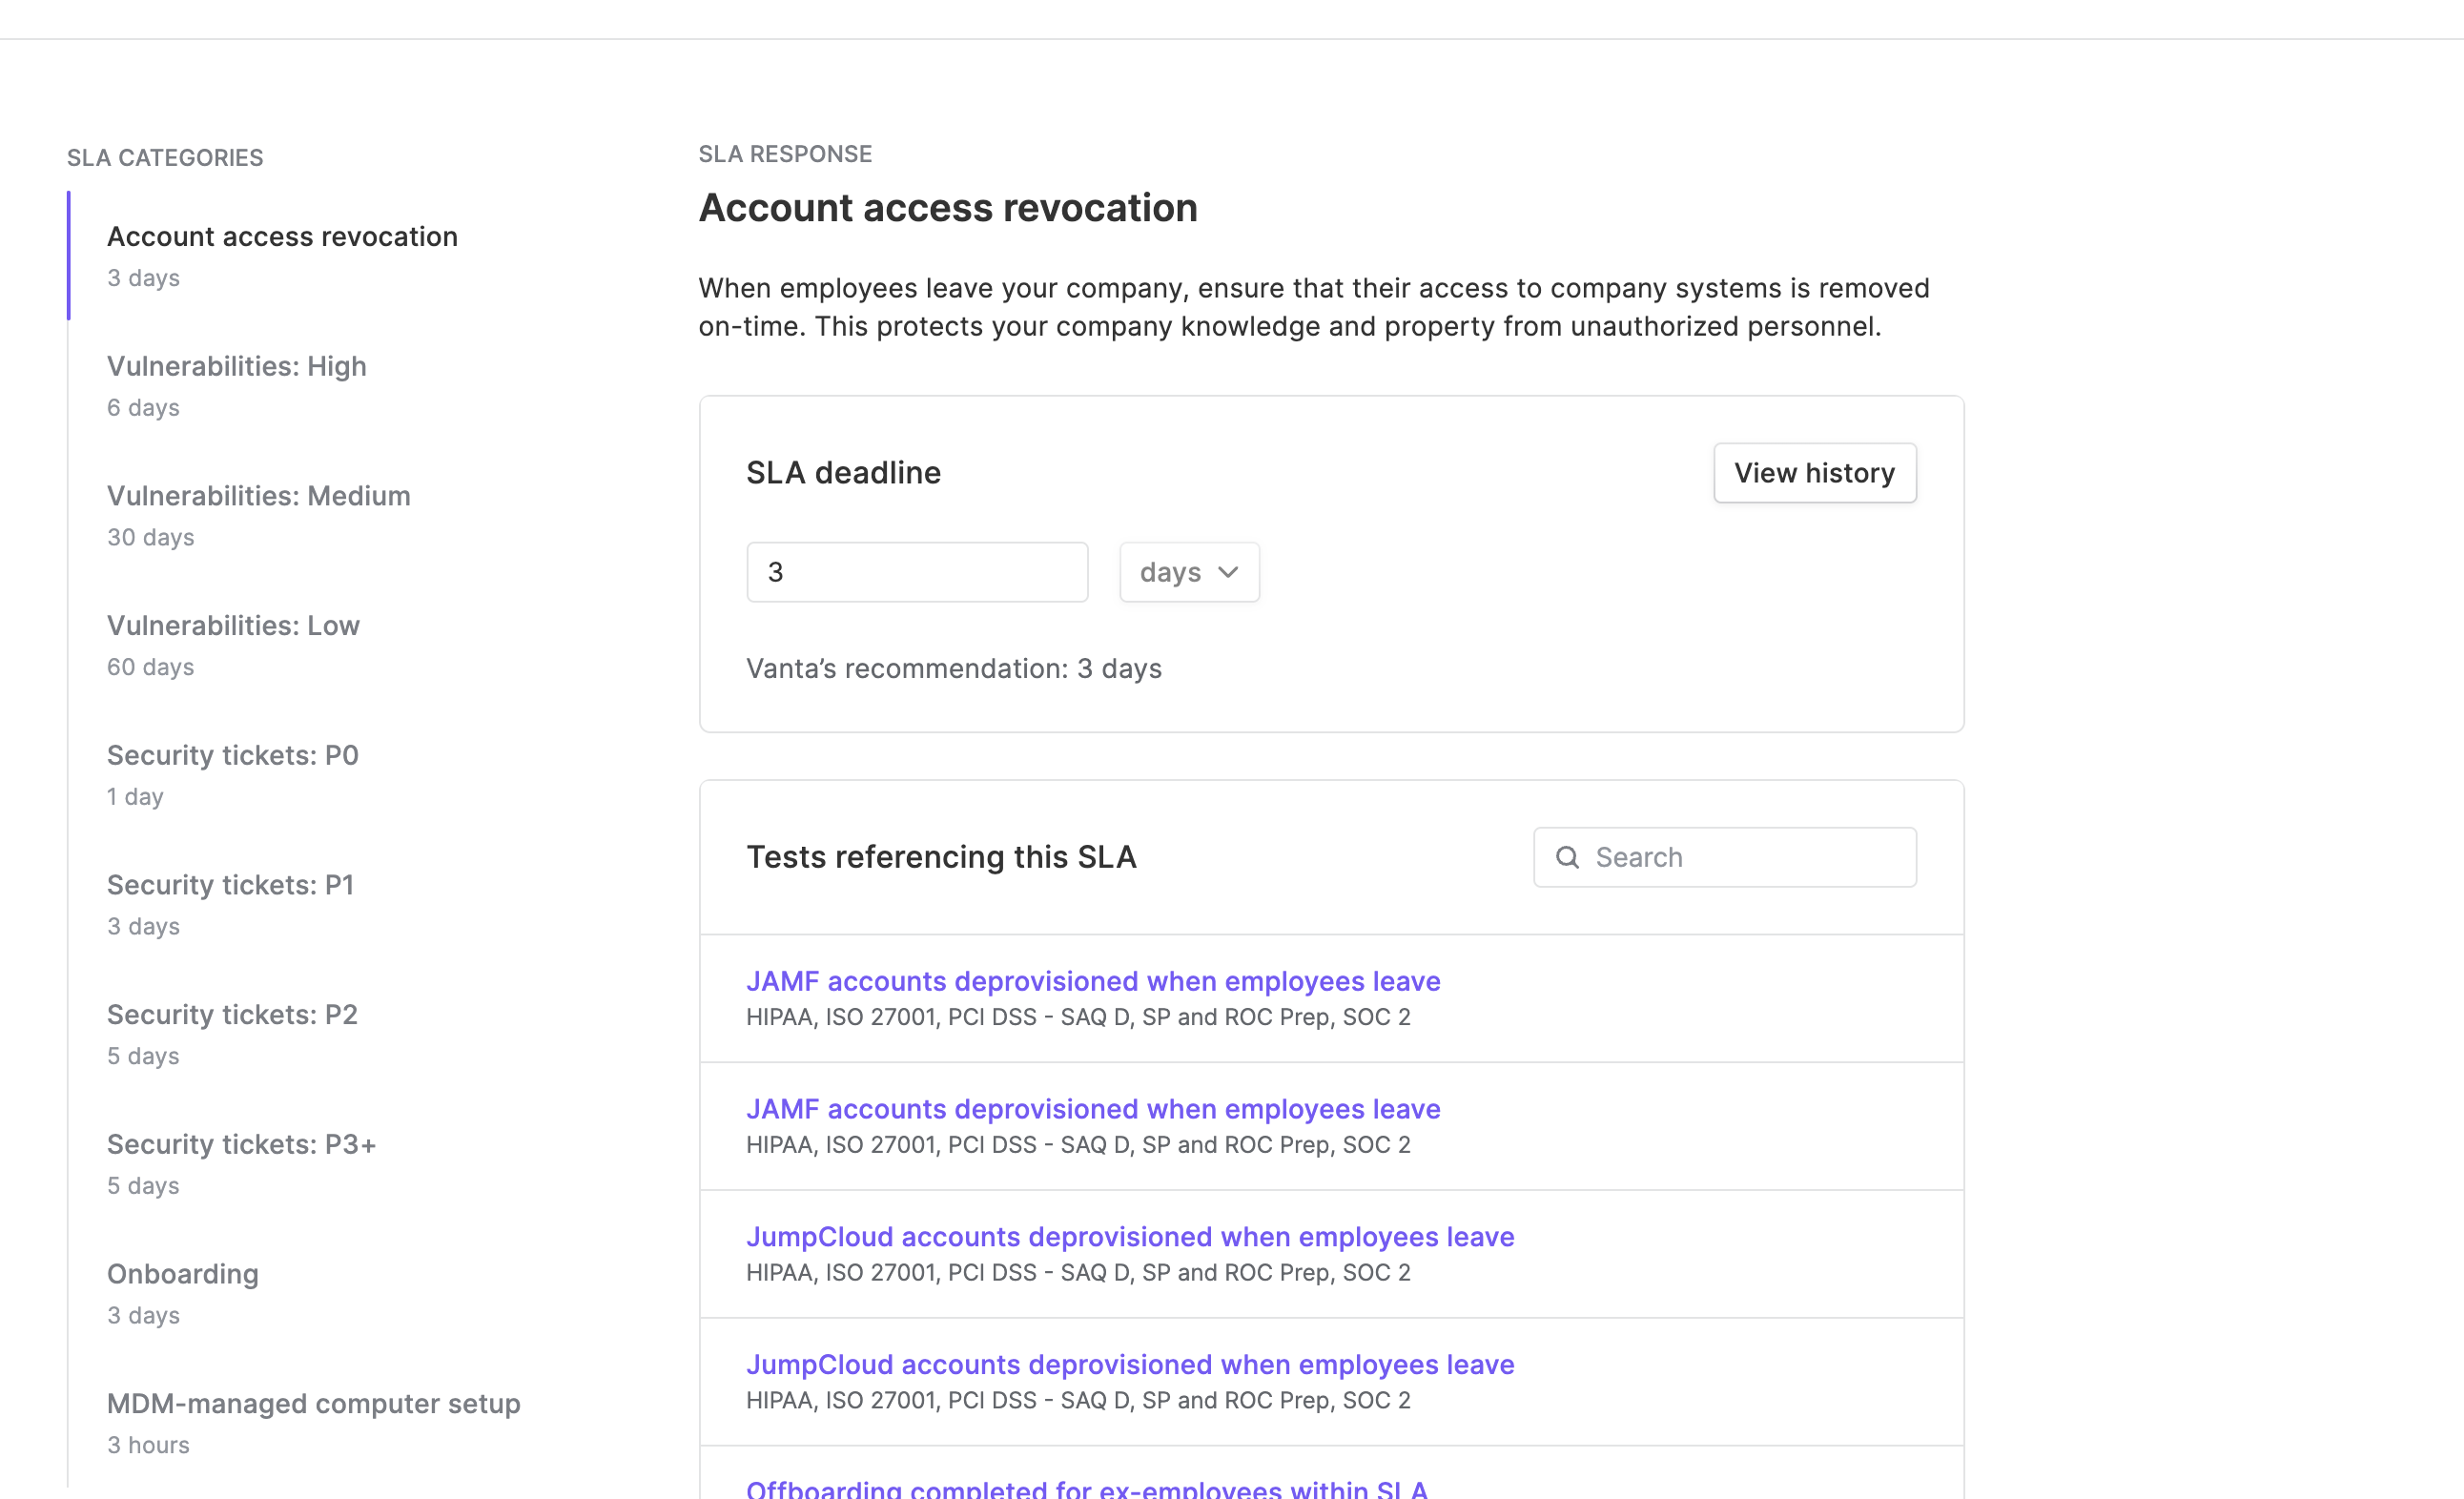Click the Search tests input field
This screenshot has height=1499, width=2464.
[1725, 857]
